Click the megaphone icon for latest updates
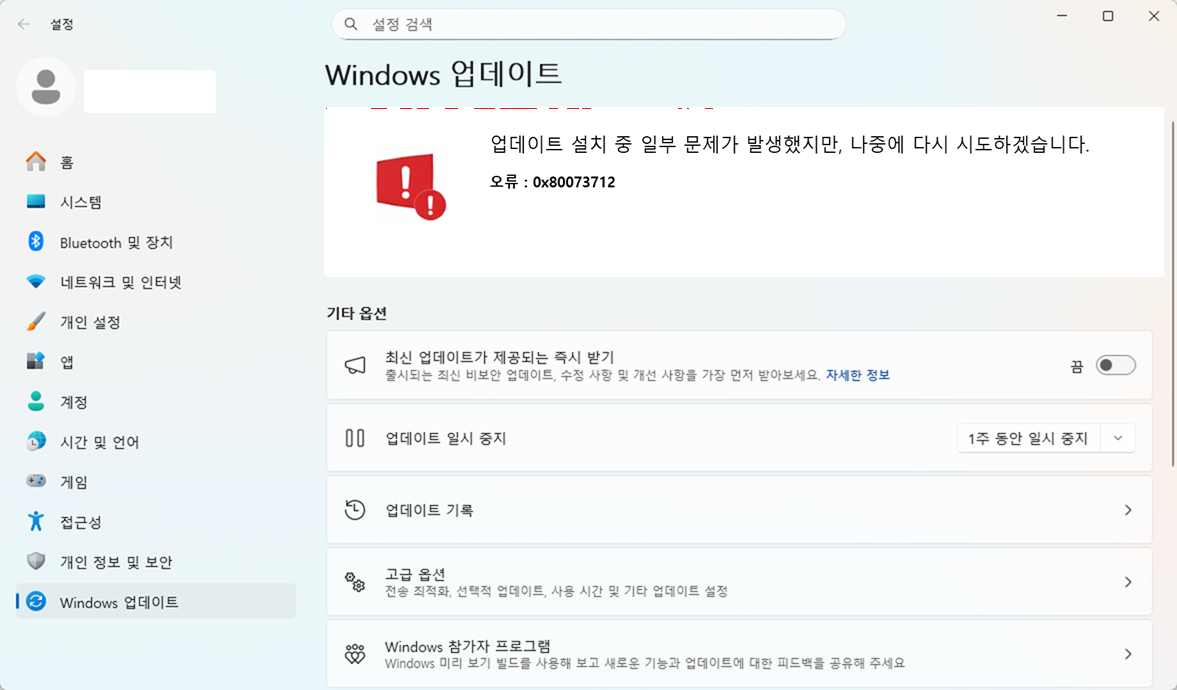Screen dimensions: 1177x690 click(x=355, y=366)
